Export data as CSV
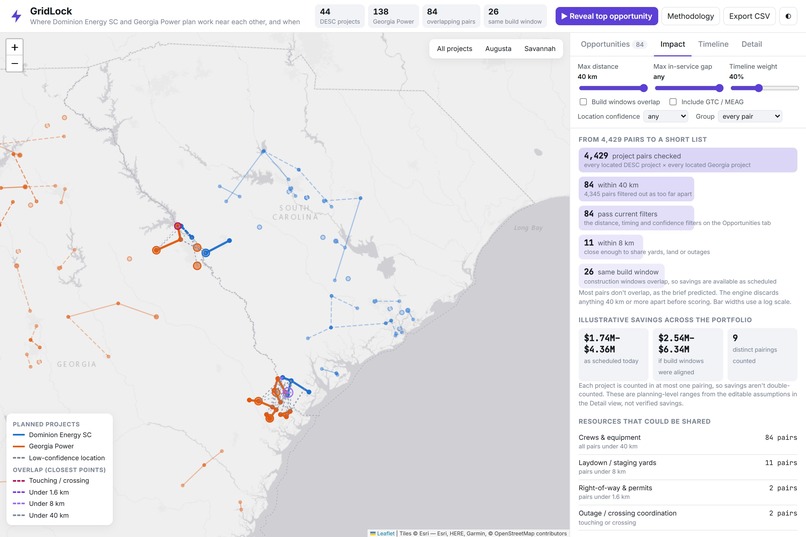This screenshot has height=537, width=806. [749, 16]
